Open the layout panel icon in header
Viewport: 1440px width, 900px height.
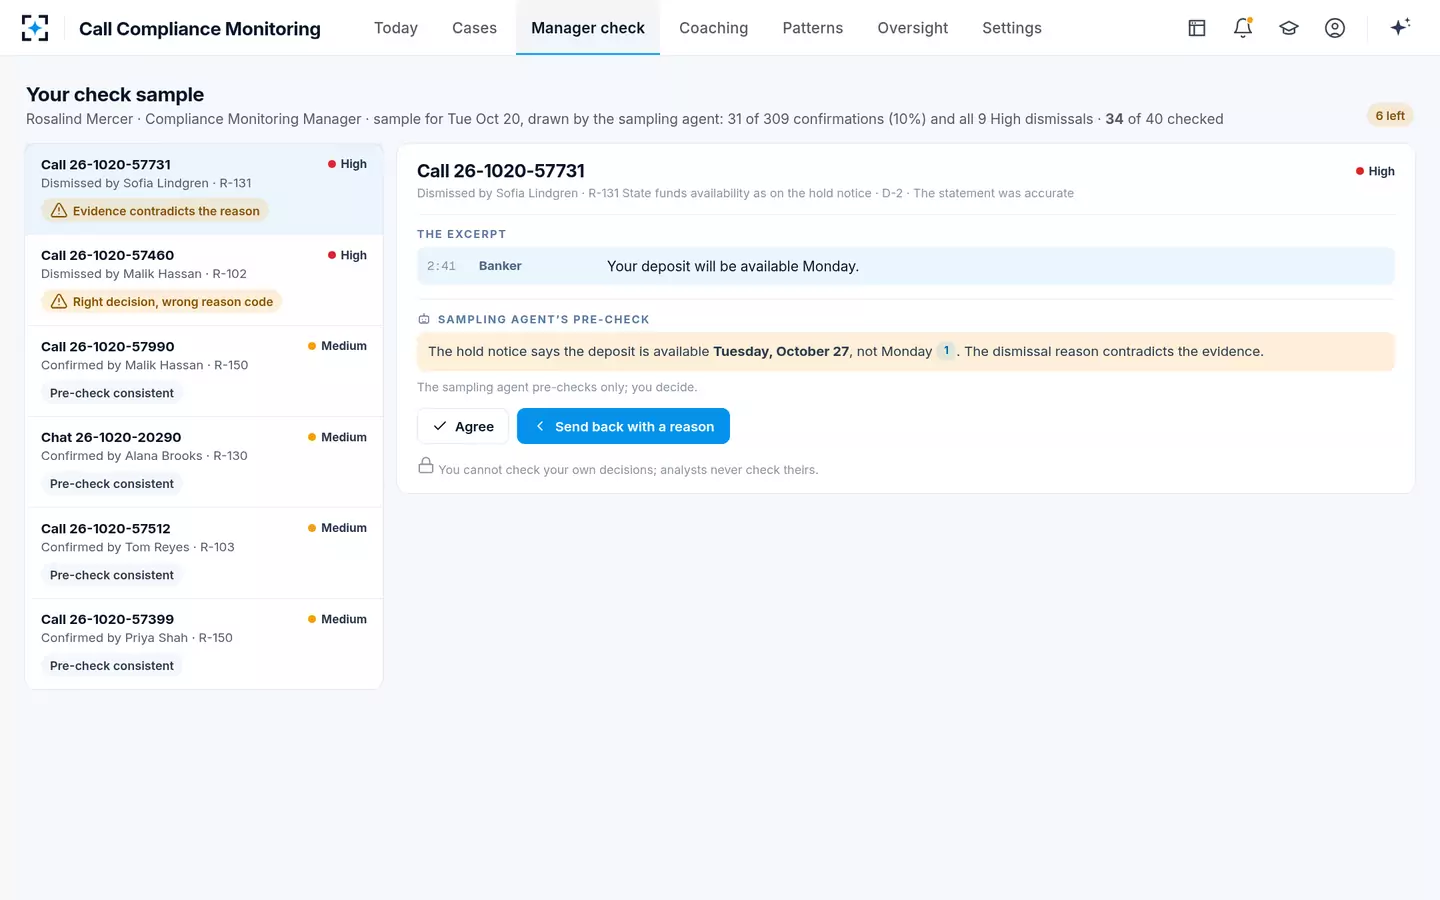click(x=1197, y=28)
